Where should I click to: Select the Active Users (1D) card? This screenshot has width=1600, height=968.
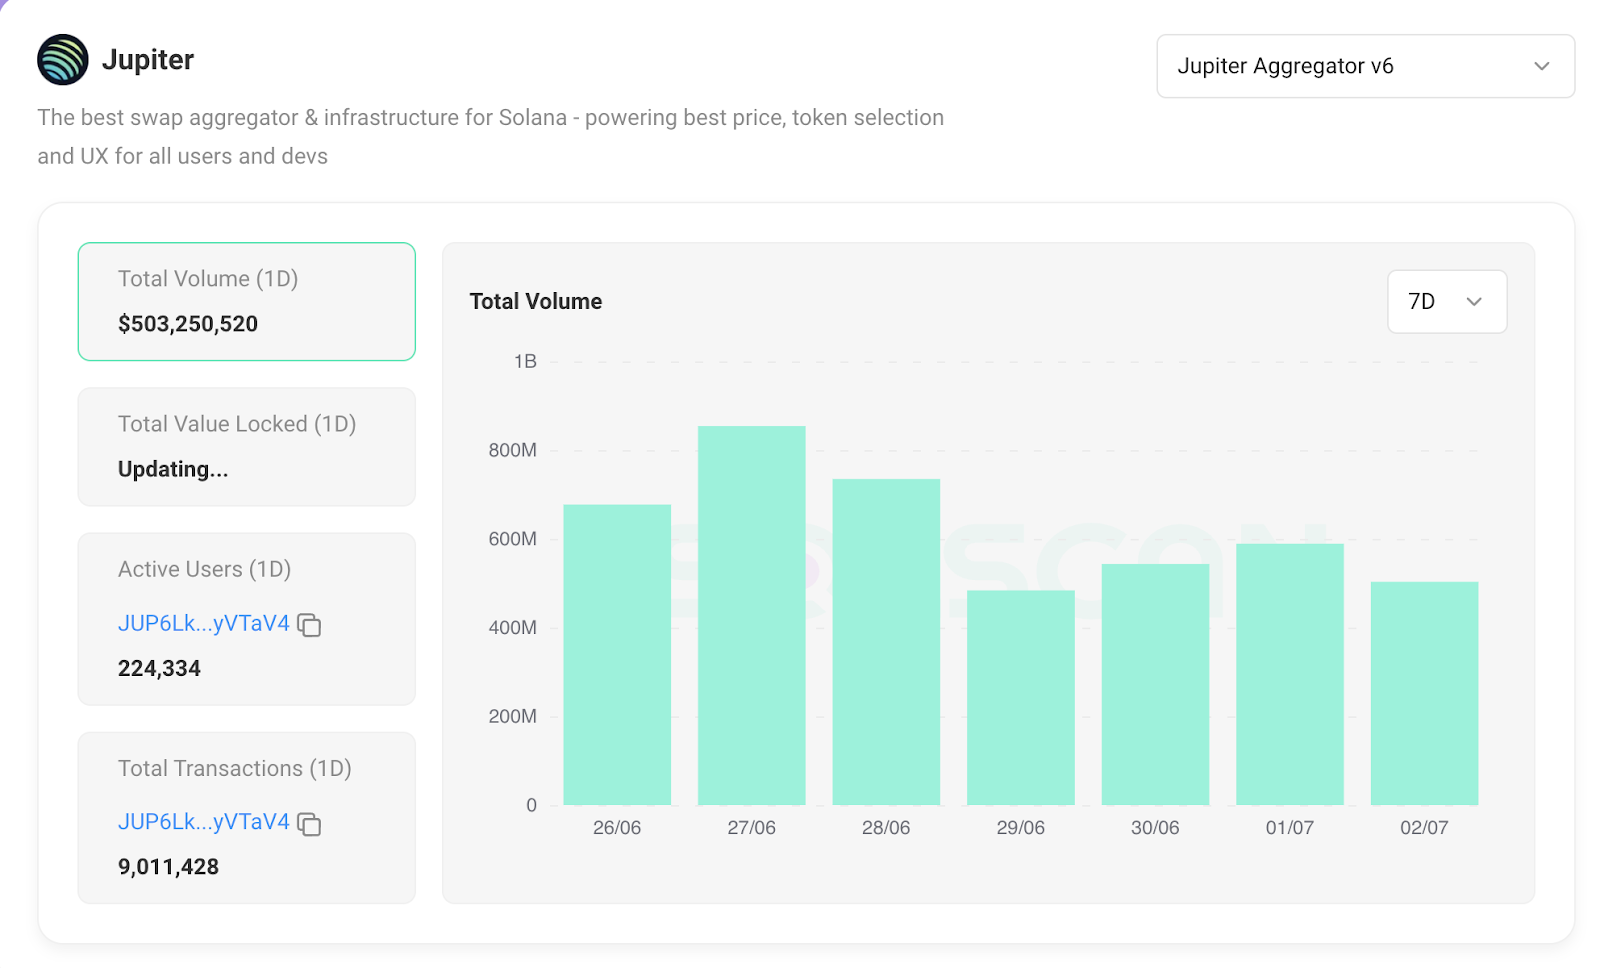[x=247, y=619]
